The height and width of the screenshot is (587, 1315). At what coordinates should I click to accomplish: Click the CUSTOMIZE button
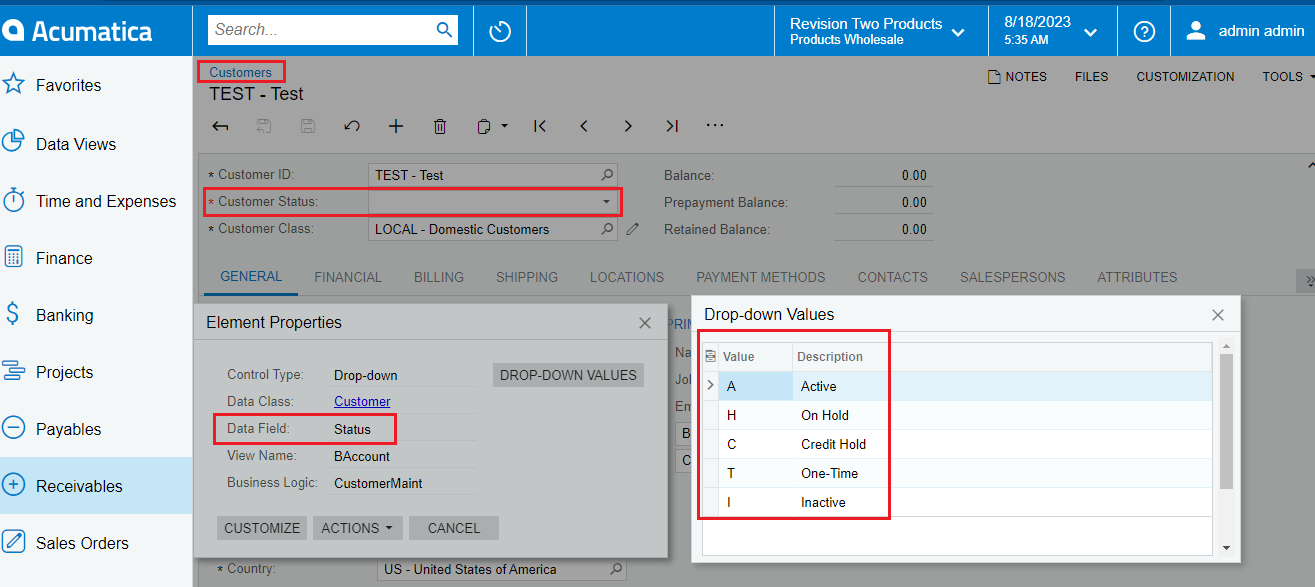pyautogui.click(x=262, y=528)
